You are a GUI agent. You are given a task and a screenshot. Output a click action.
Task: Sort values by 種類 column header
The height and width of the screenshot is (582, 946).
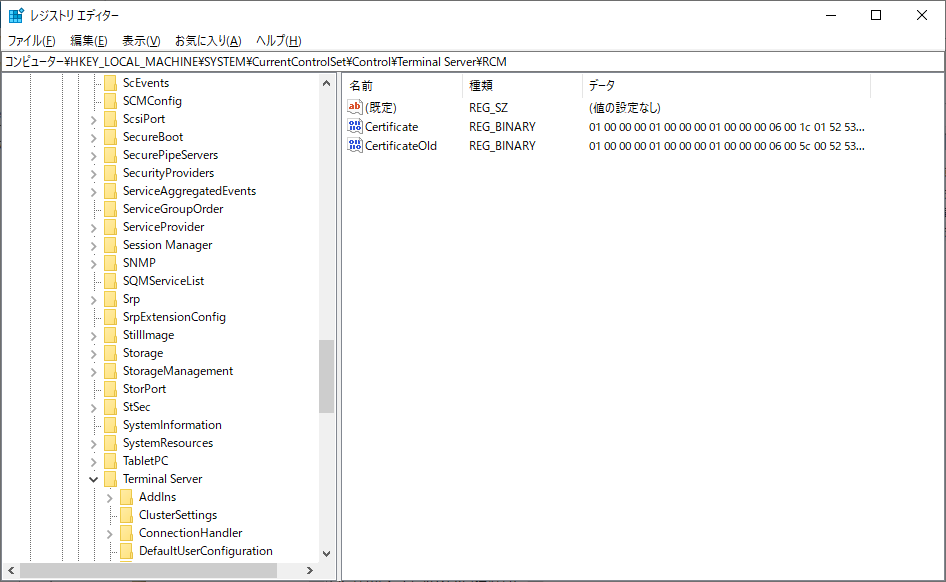click(522, 86)
